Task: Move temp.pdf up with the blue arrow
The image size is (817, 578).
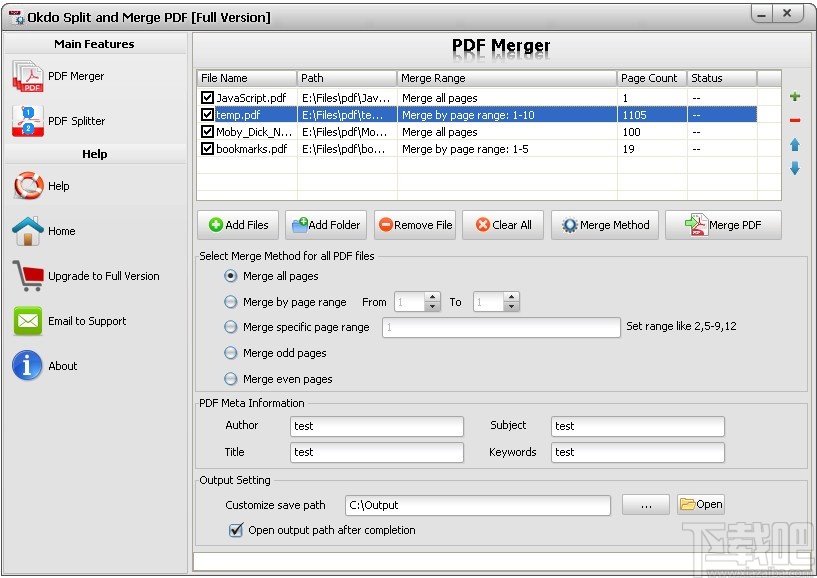Action: (x=794, y=144)
